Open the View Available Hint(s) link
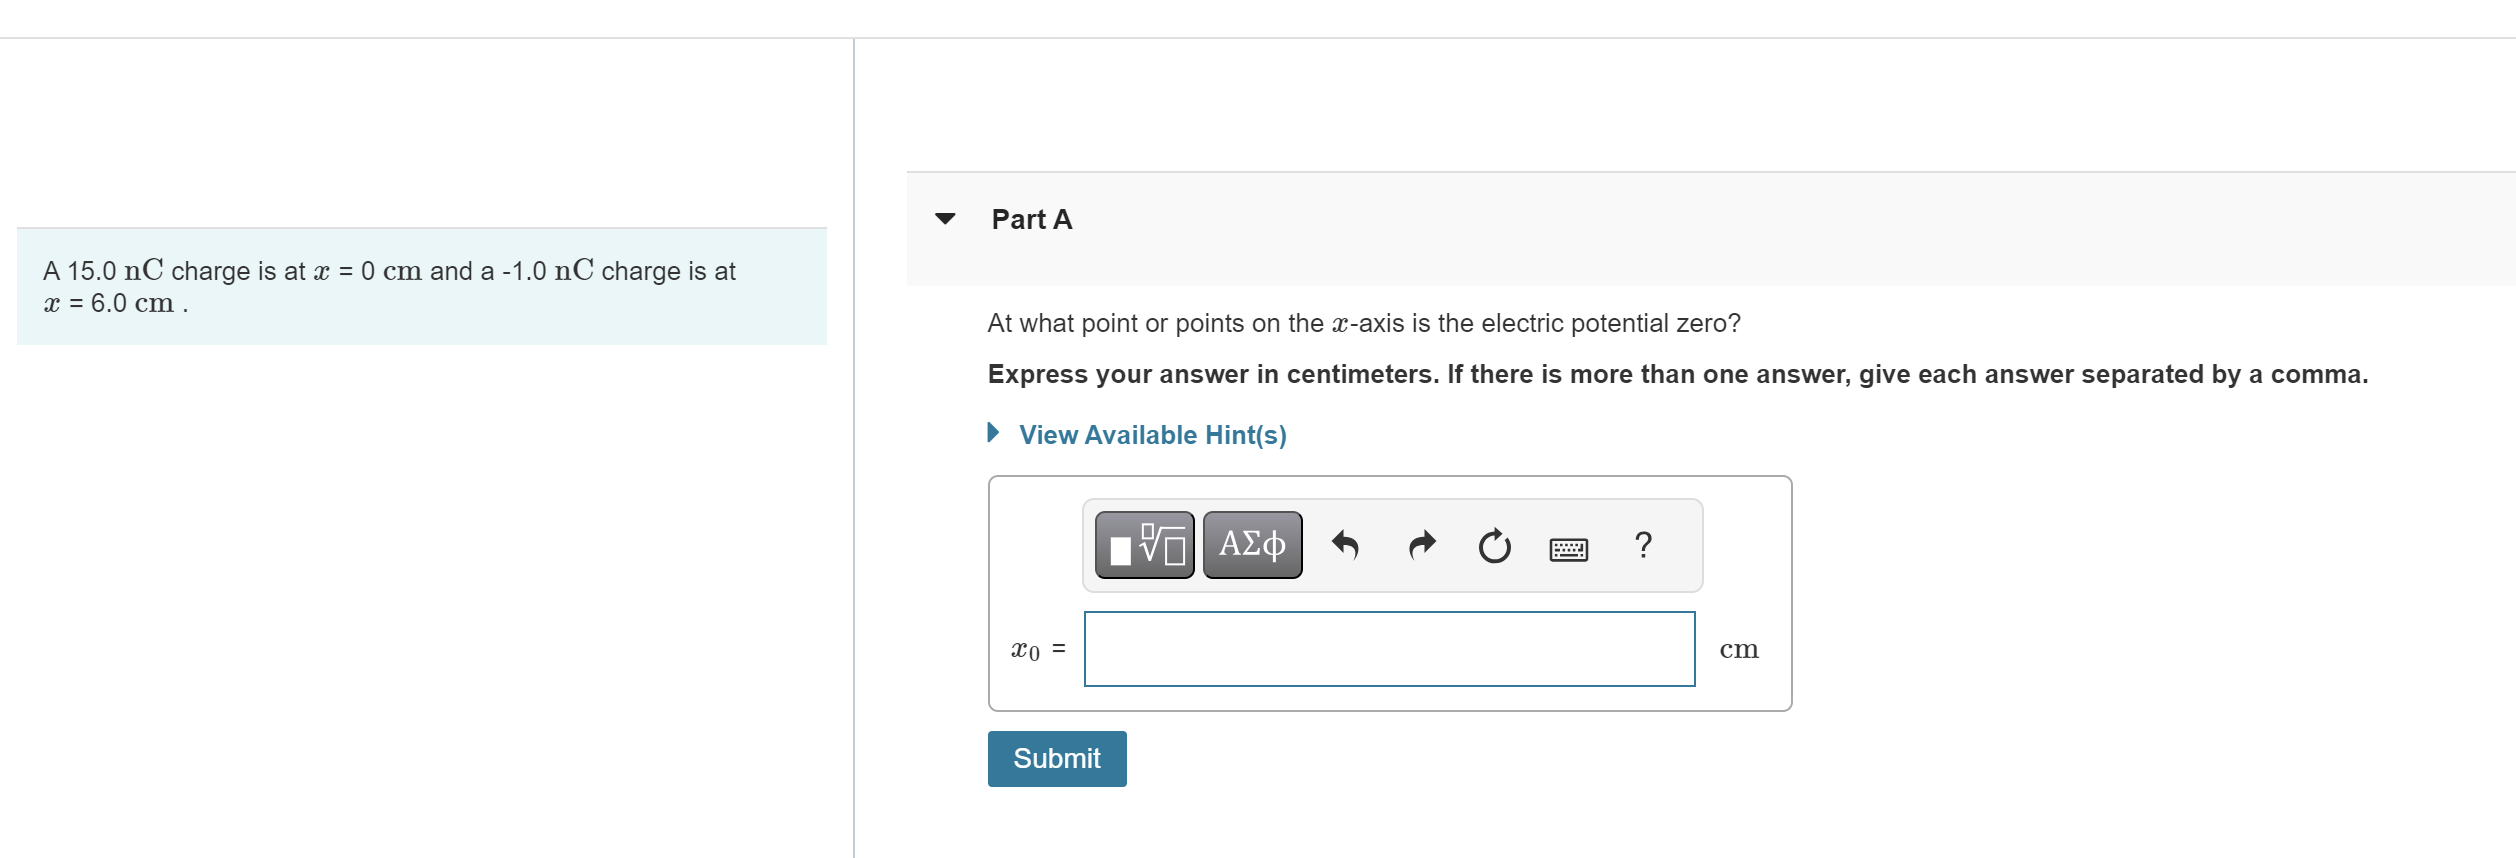The image size is (2516, 858). pyautogui.click(x=1151, y=434)
